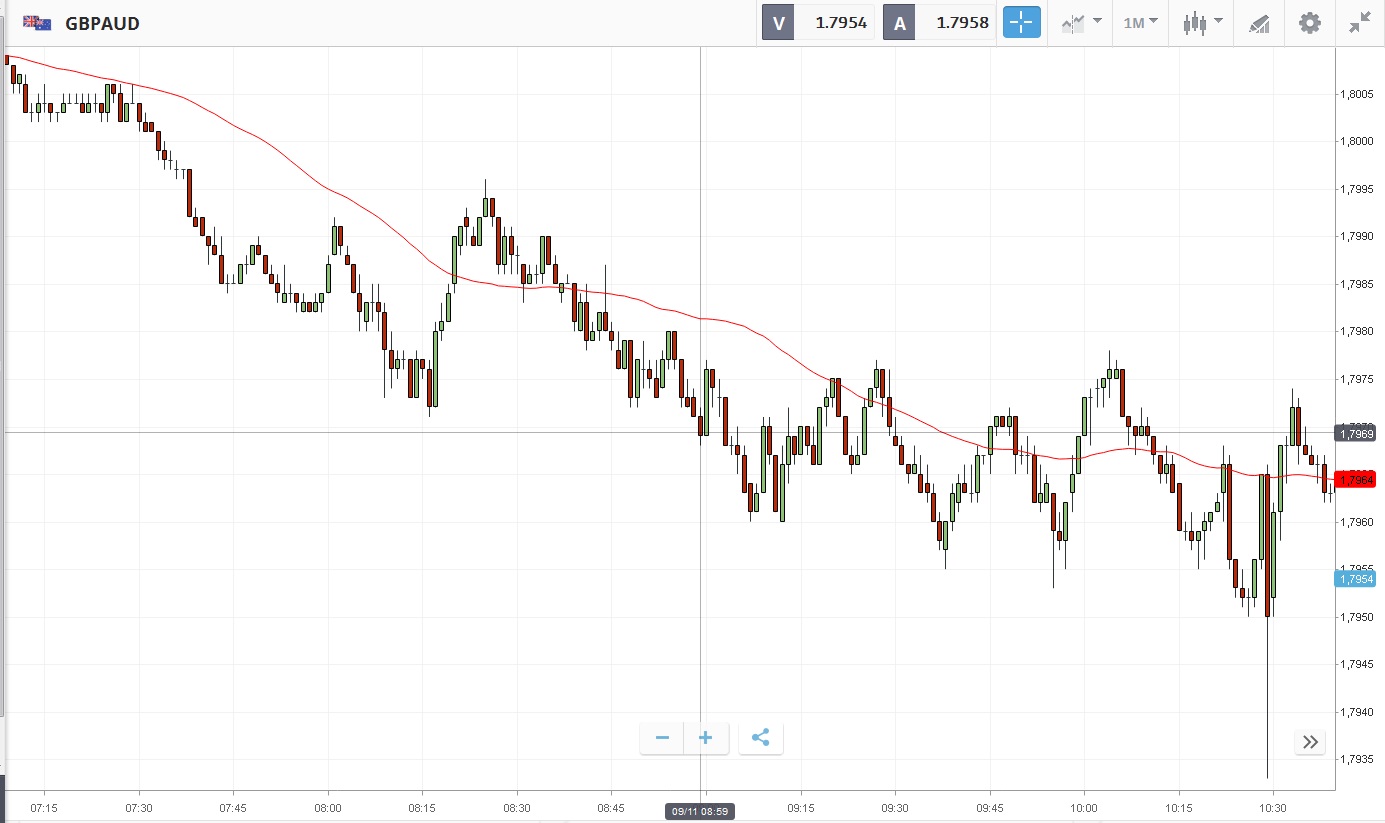The height and width of the screenshot is (823, 1385).
Task: Open the 1M timeframe dropdown
Action: (x=1140, y=22)
